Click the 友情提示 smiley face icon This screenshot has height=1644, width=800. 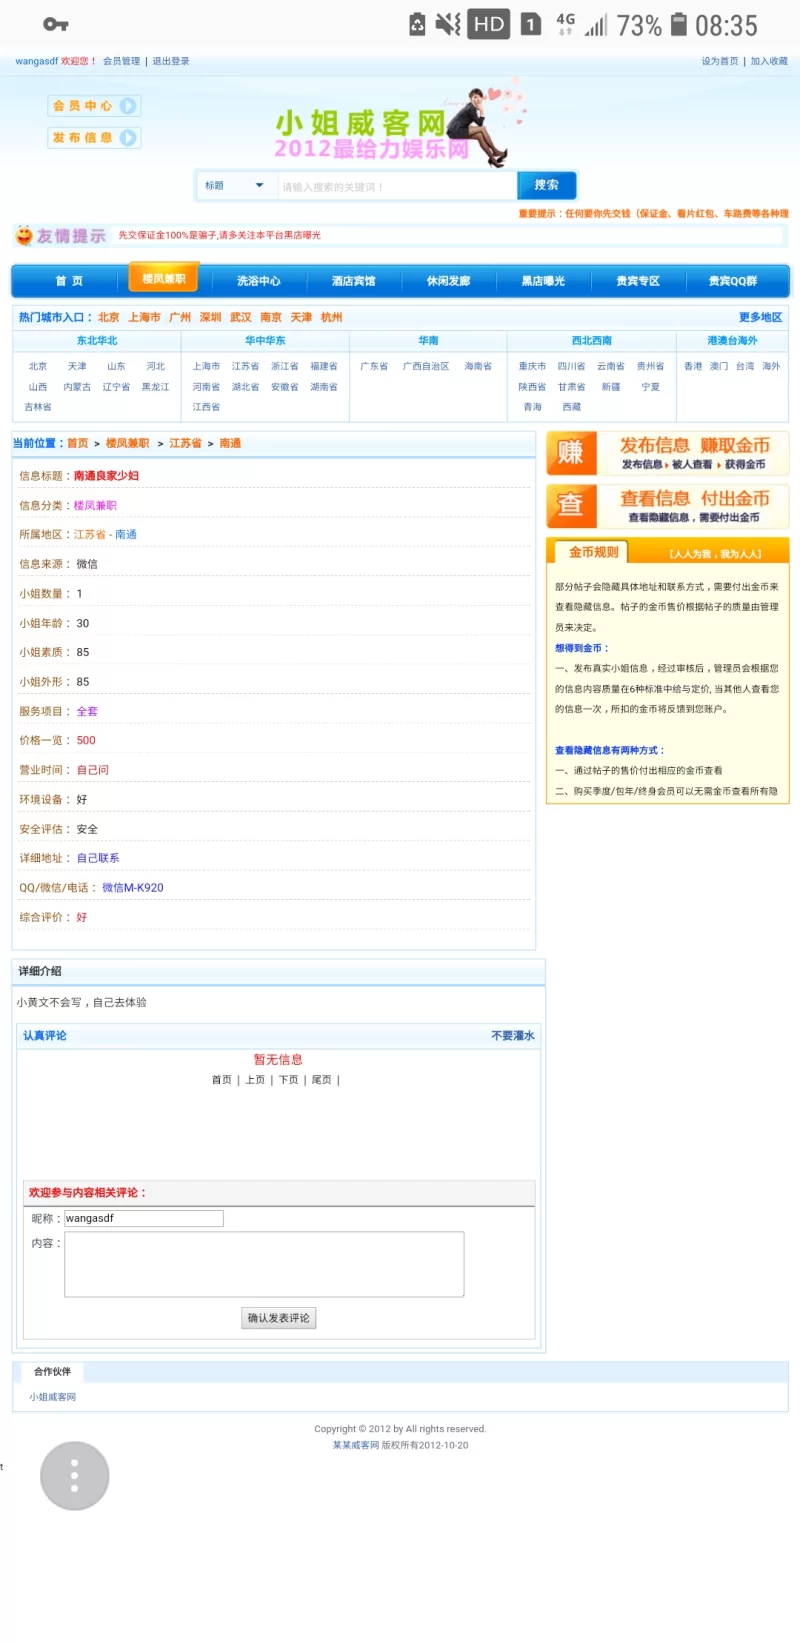tap(24, 236)
